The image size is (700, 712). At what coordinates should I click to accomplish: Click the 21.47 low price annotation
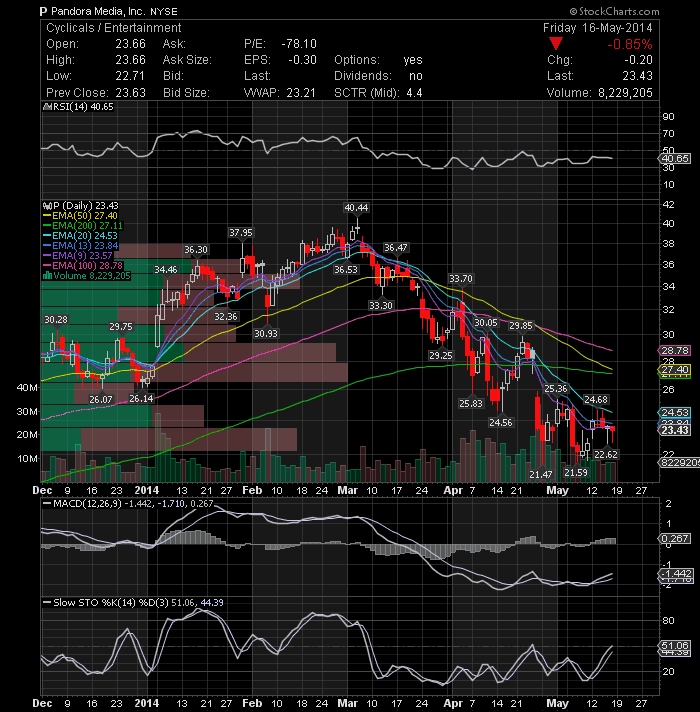[x=541, y=475]
